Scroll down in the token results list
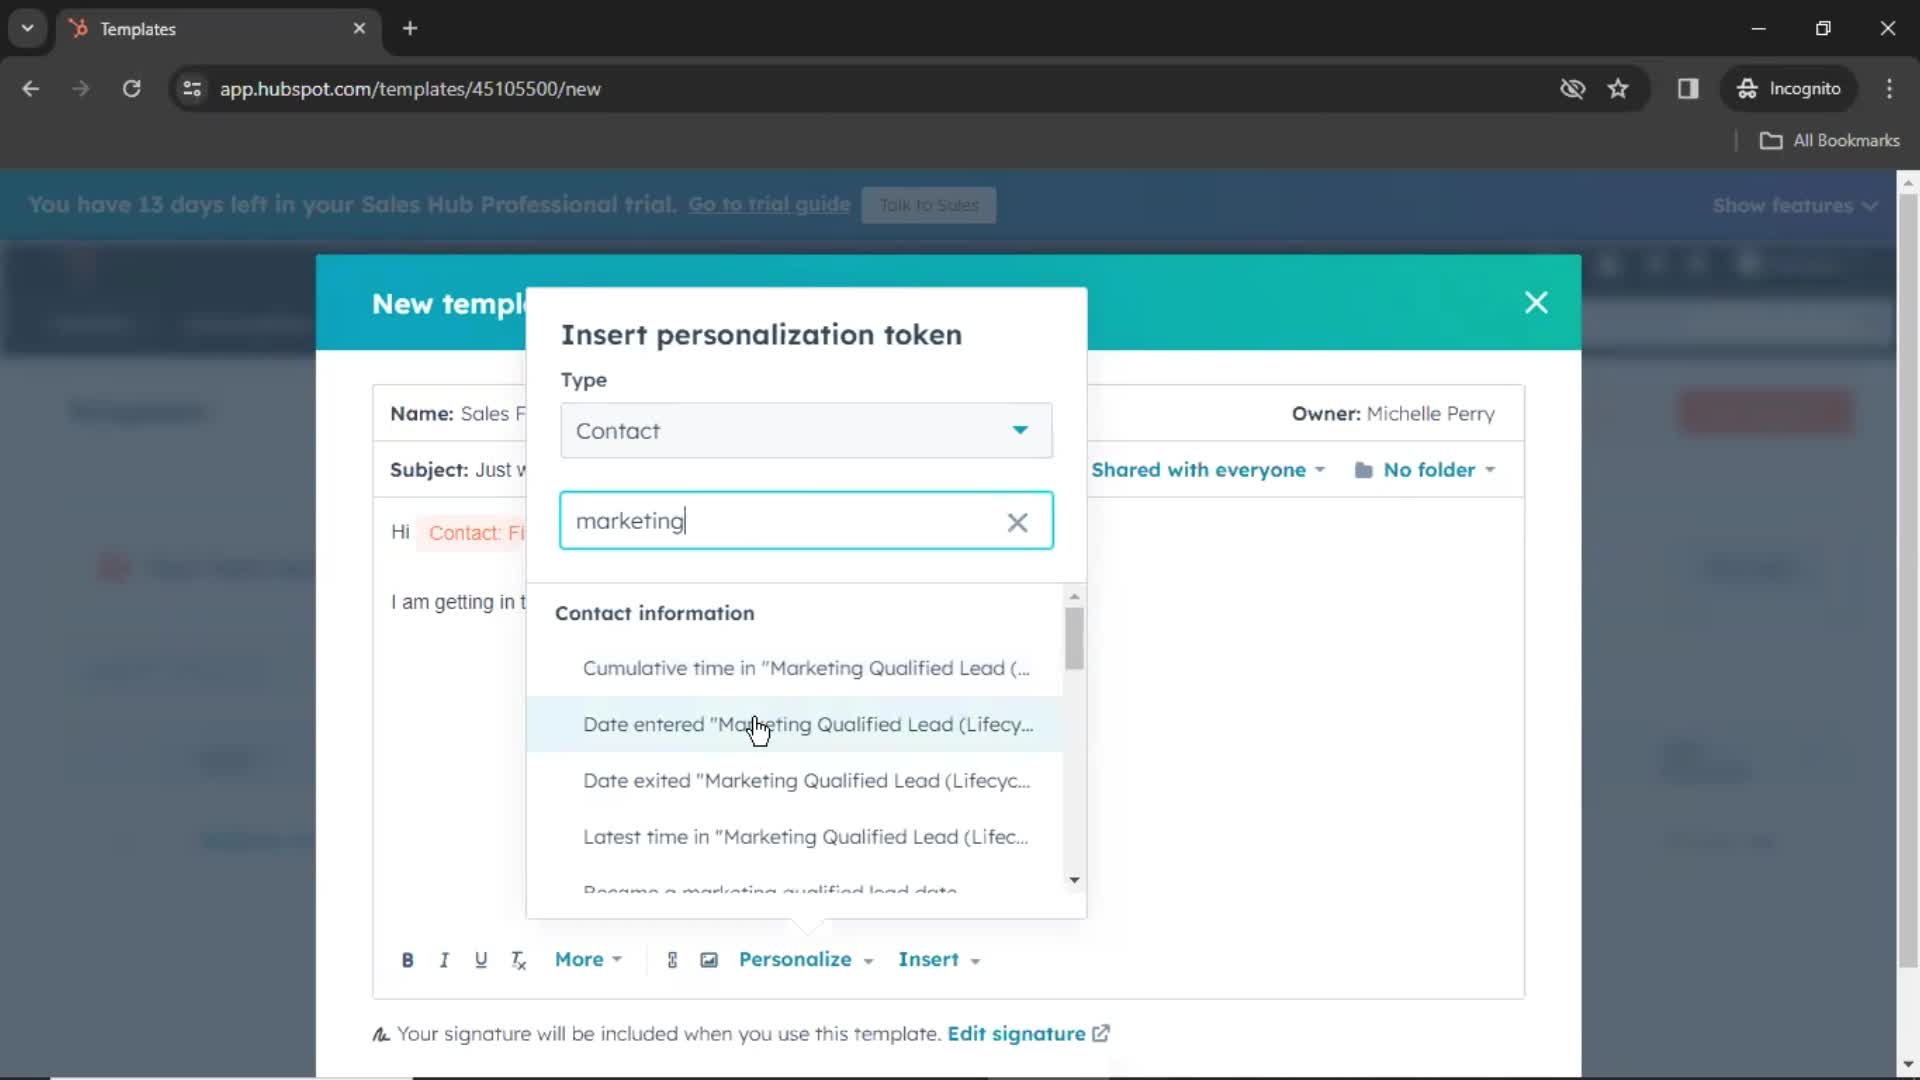1920x1080 pixels. click(1073, 881)
